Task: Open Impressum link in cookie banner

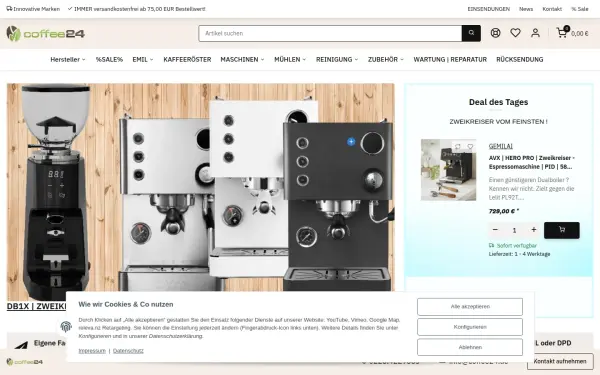Action: coord(92,351)
